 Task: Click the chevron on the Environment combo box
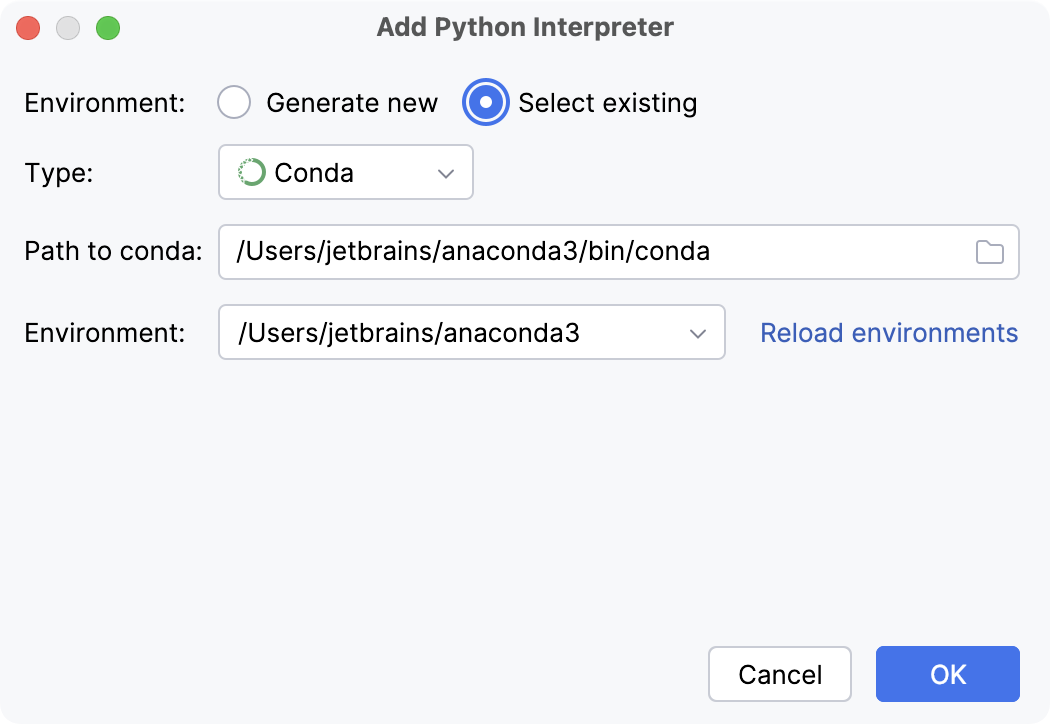pos(699,332)
